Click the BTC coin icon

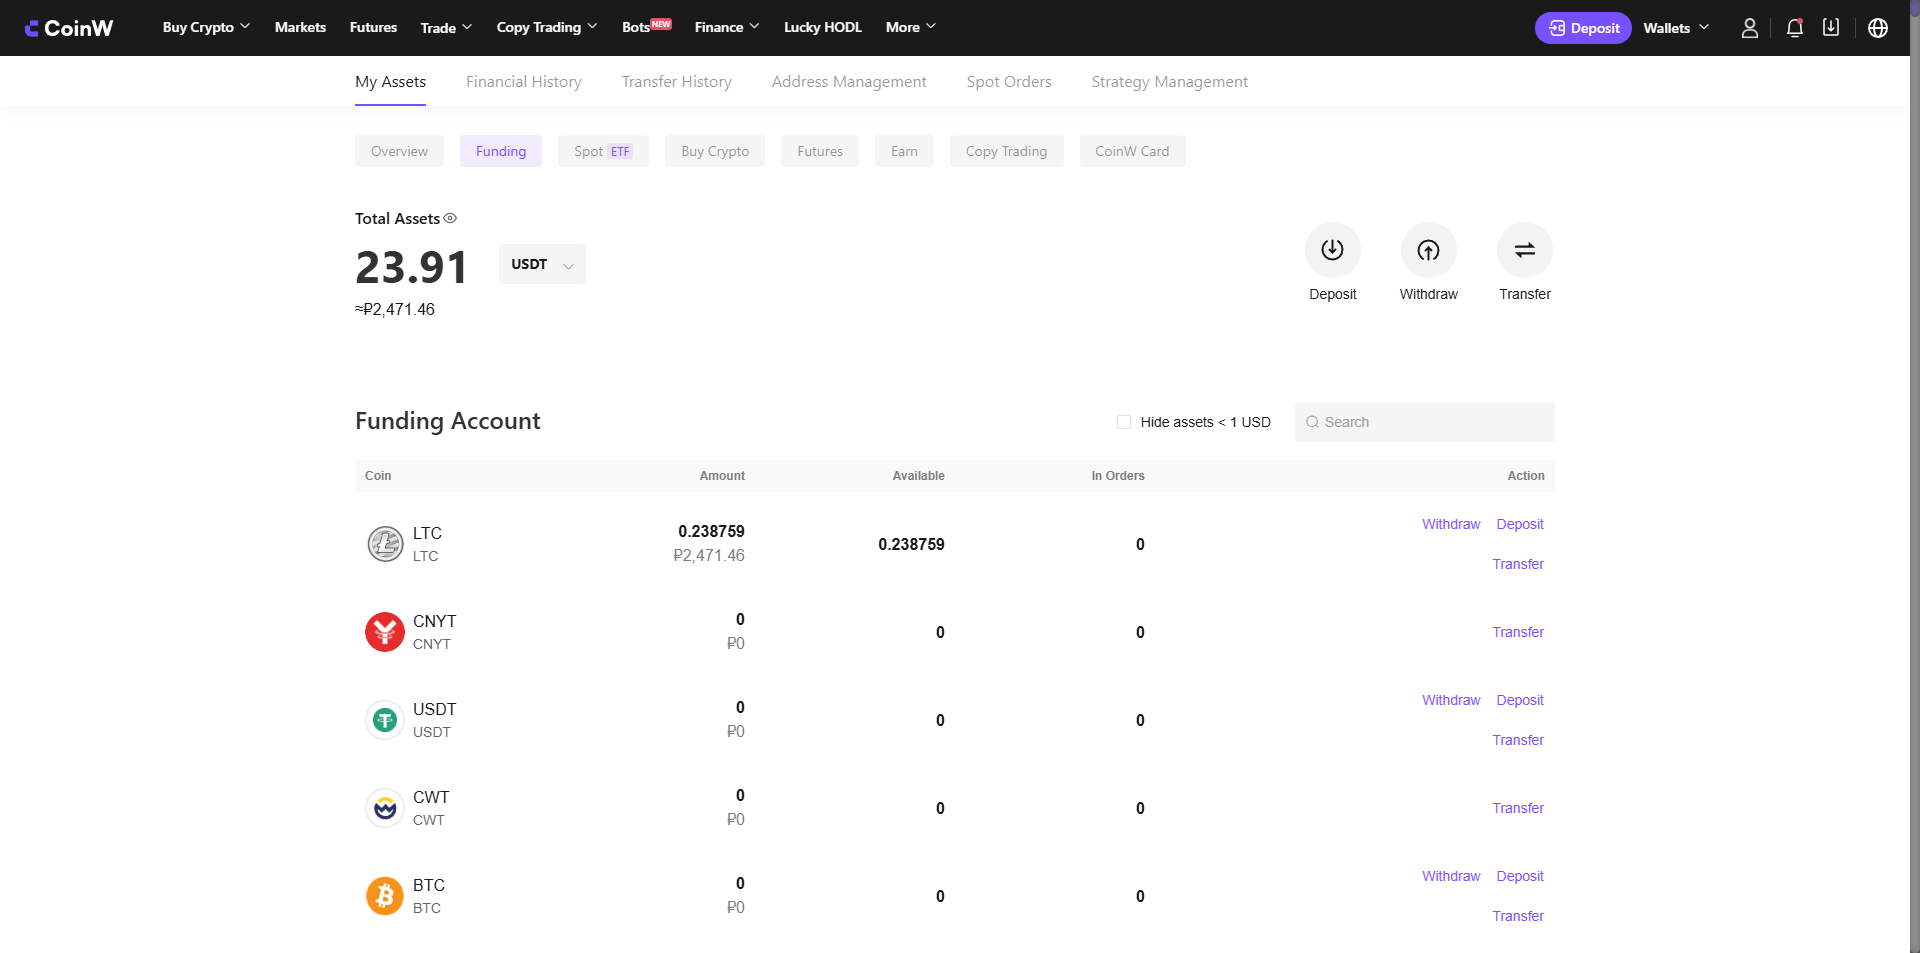[385, 896]
